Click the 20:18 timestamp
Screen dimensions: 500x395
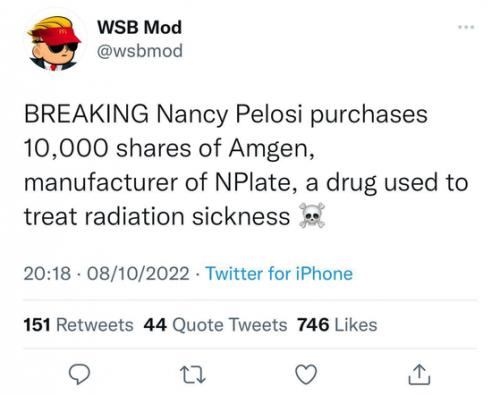coord(47,274)
